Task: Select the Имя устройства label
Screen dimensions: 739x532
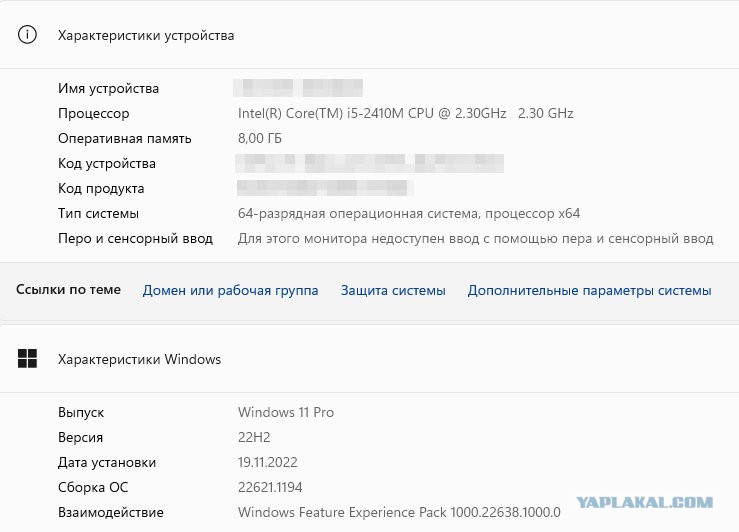Action: click(x=108, y=89)
